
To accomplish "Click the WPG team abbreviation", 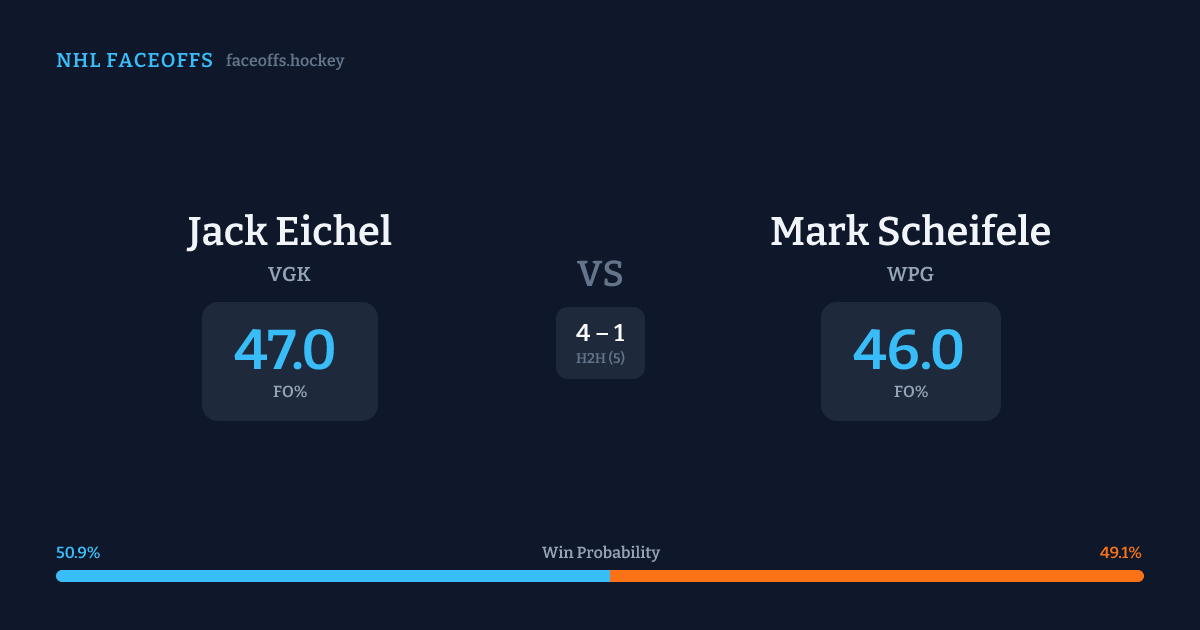I will (910, 274).
